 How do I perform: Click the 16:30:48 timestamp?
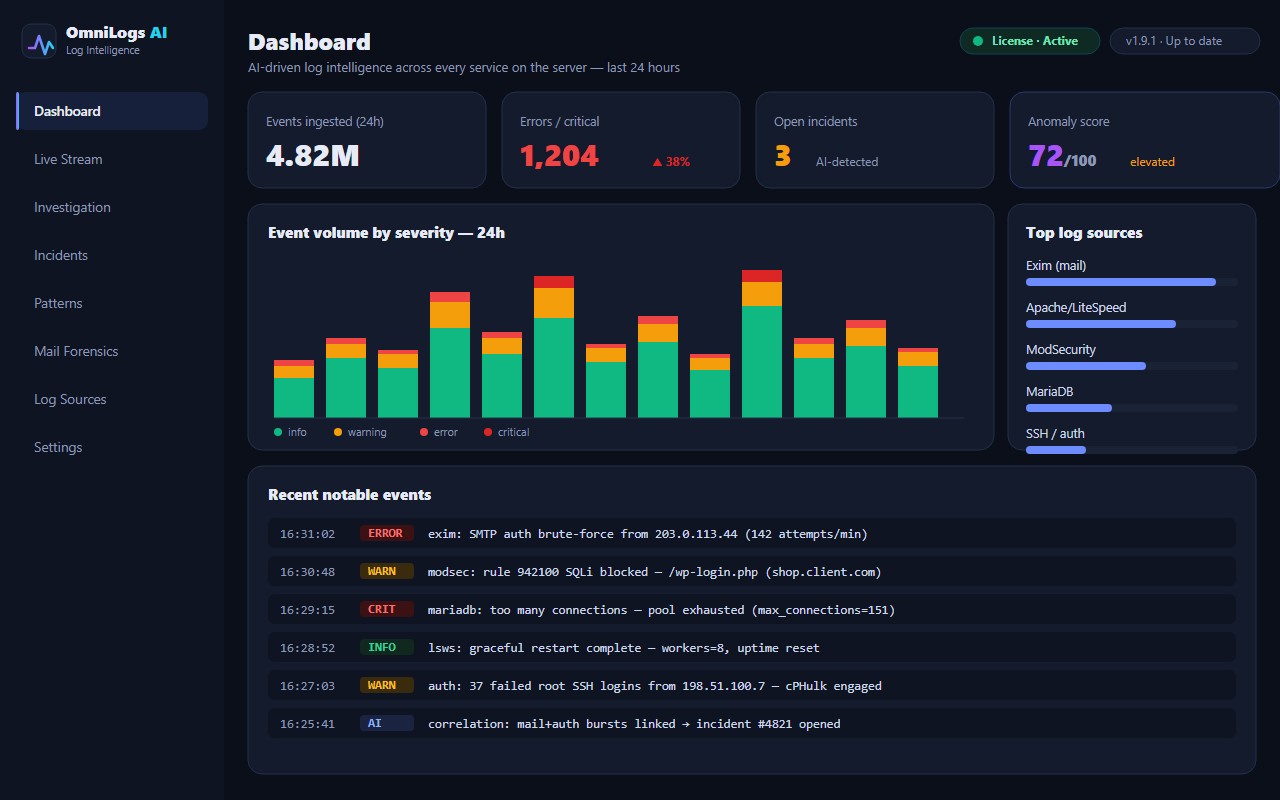307,572
